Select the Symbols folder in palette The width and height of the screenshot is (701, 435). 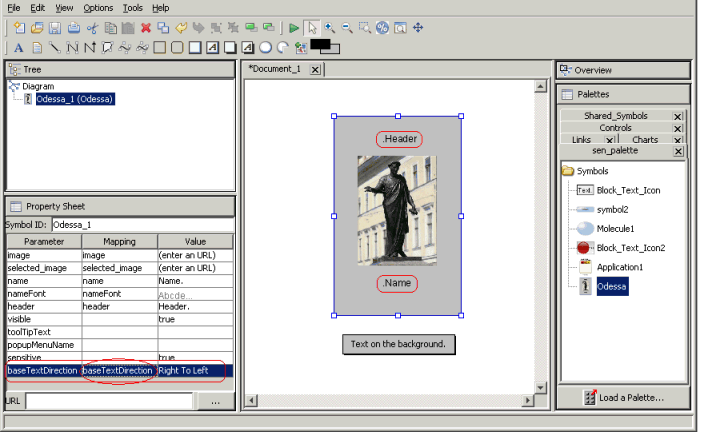(593, 171)
